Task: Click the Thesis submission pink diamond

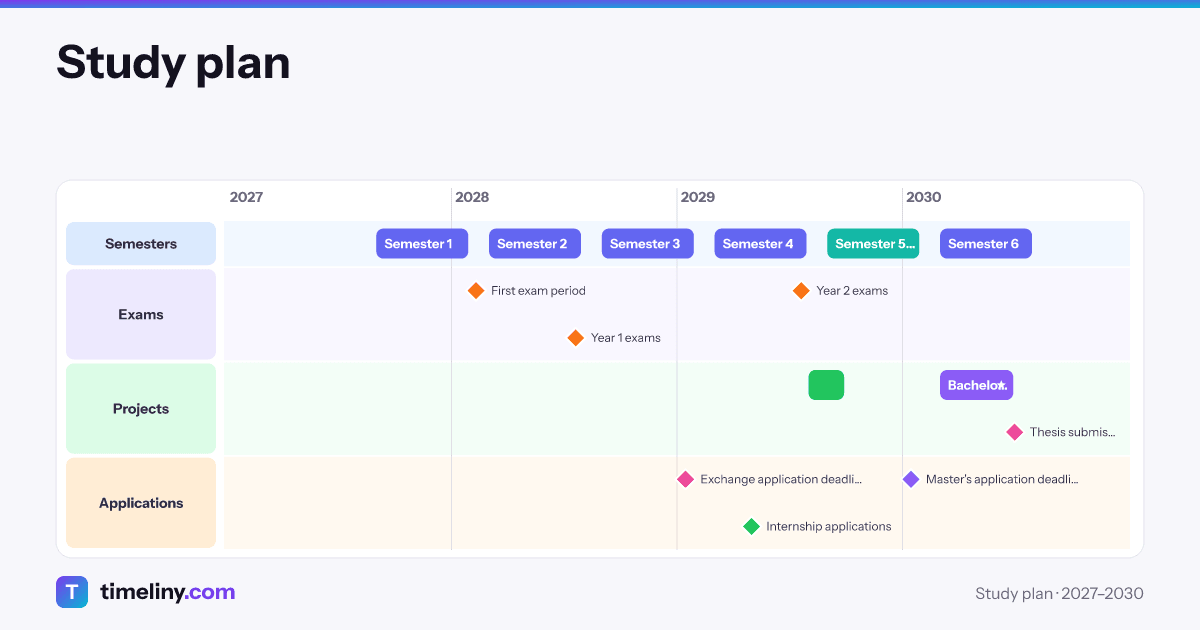Action: coord(1015,432)
